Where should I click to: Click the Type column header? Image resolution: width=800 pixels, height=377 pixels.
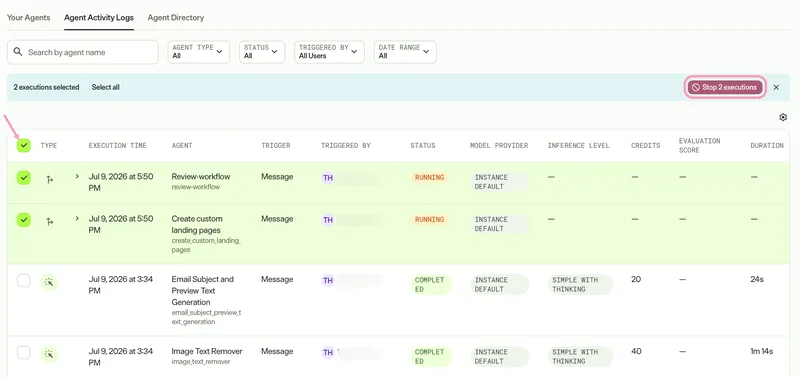point(48,145)
